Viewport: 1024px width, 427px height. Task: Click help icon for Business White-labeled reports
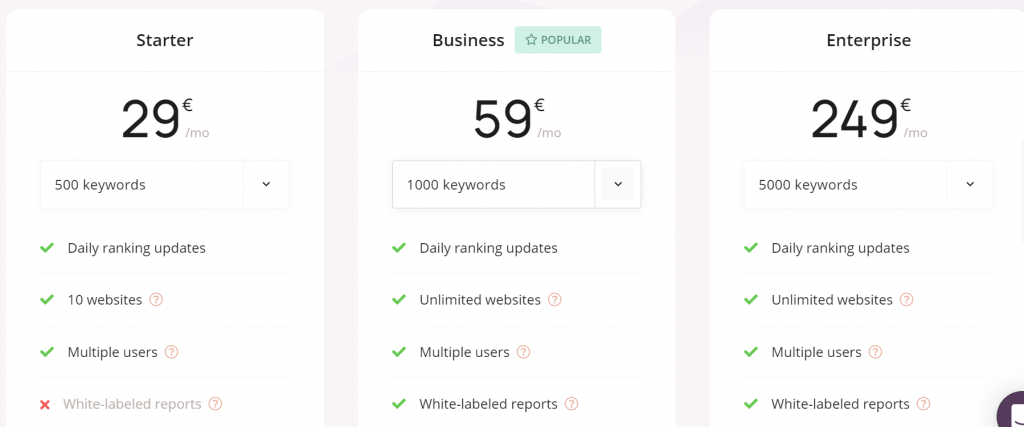point(571,404)
